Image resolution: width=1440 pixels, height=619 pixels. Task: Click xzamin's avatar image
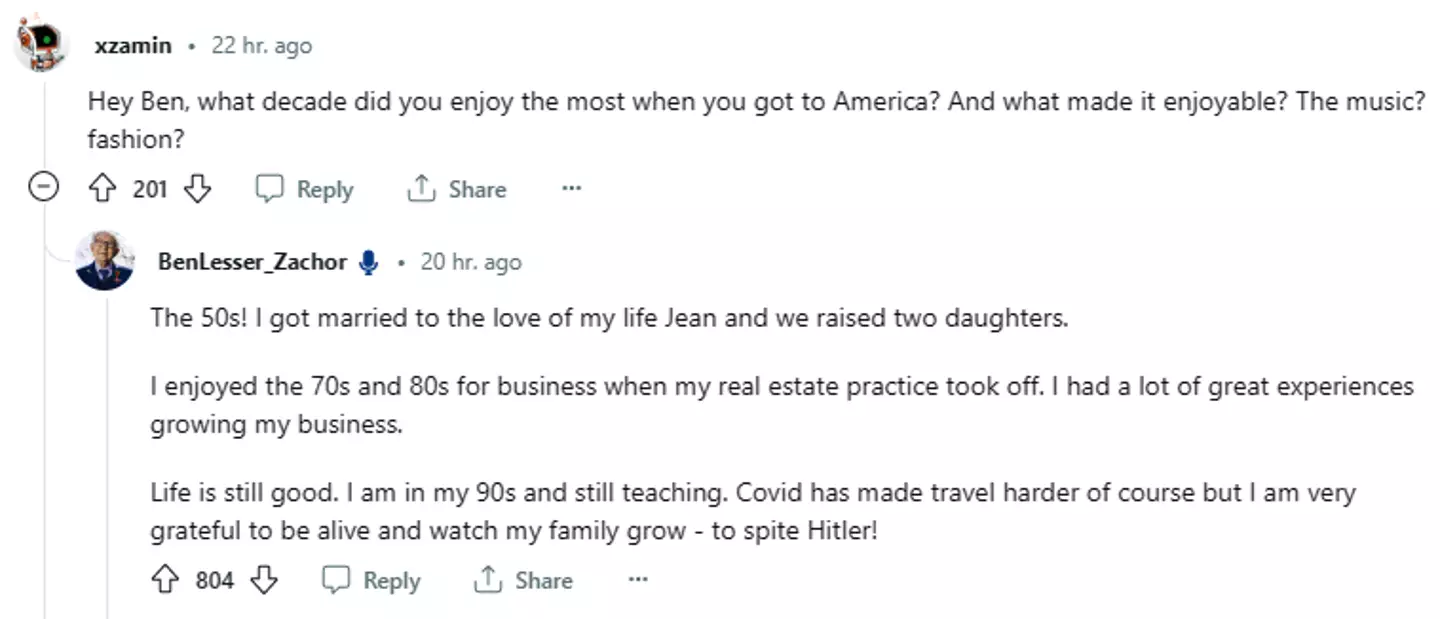[x=40, y=45]
